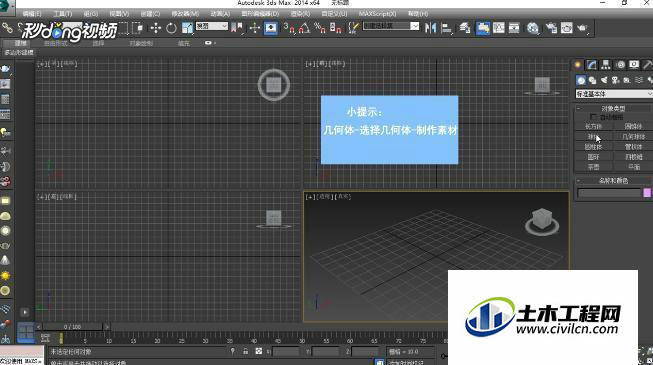Click Render Production teapot icon
The height and width of the screenshot is (365, 653).
click(x=582, y=28)
